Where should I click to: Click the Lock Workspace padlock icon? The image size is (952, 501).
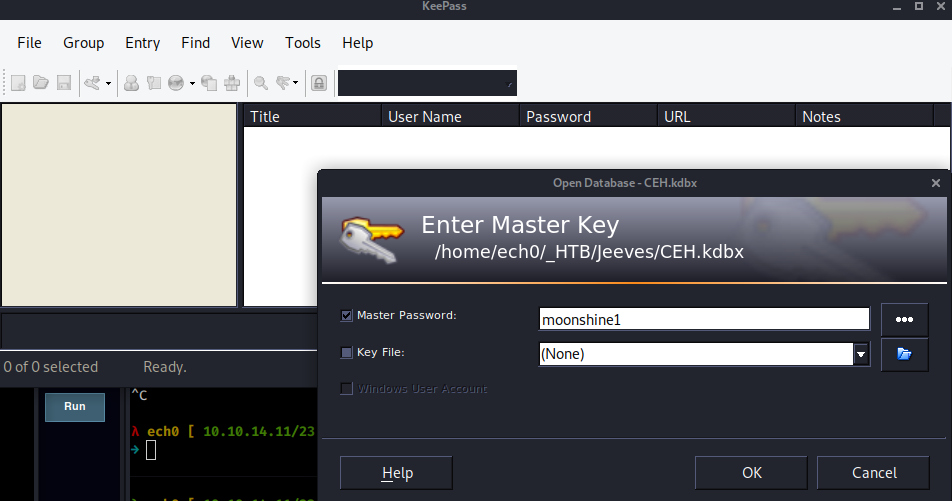coord(319,83)
